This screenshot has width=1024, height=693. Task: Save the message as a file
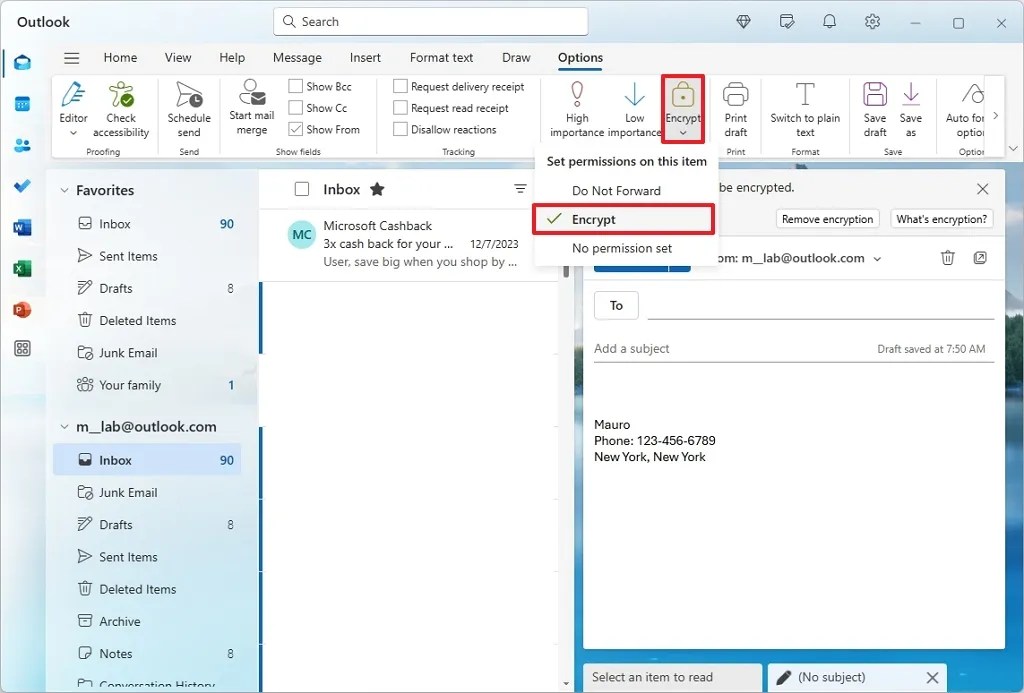point(911,110)
